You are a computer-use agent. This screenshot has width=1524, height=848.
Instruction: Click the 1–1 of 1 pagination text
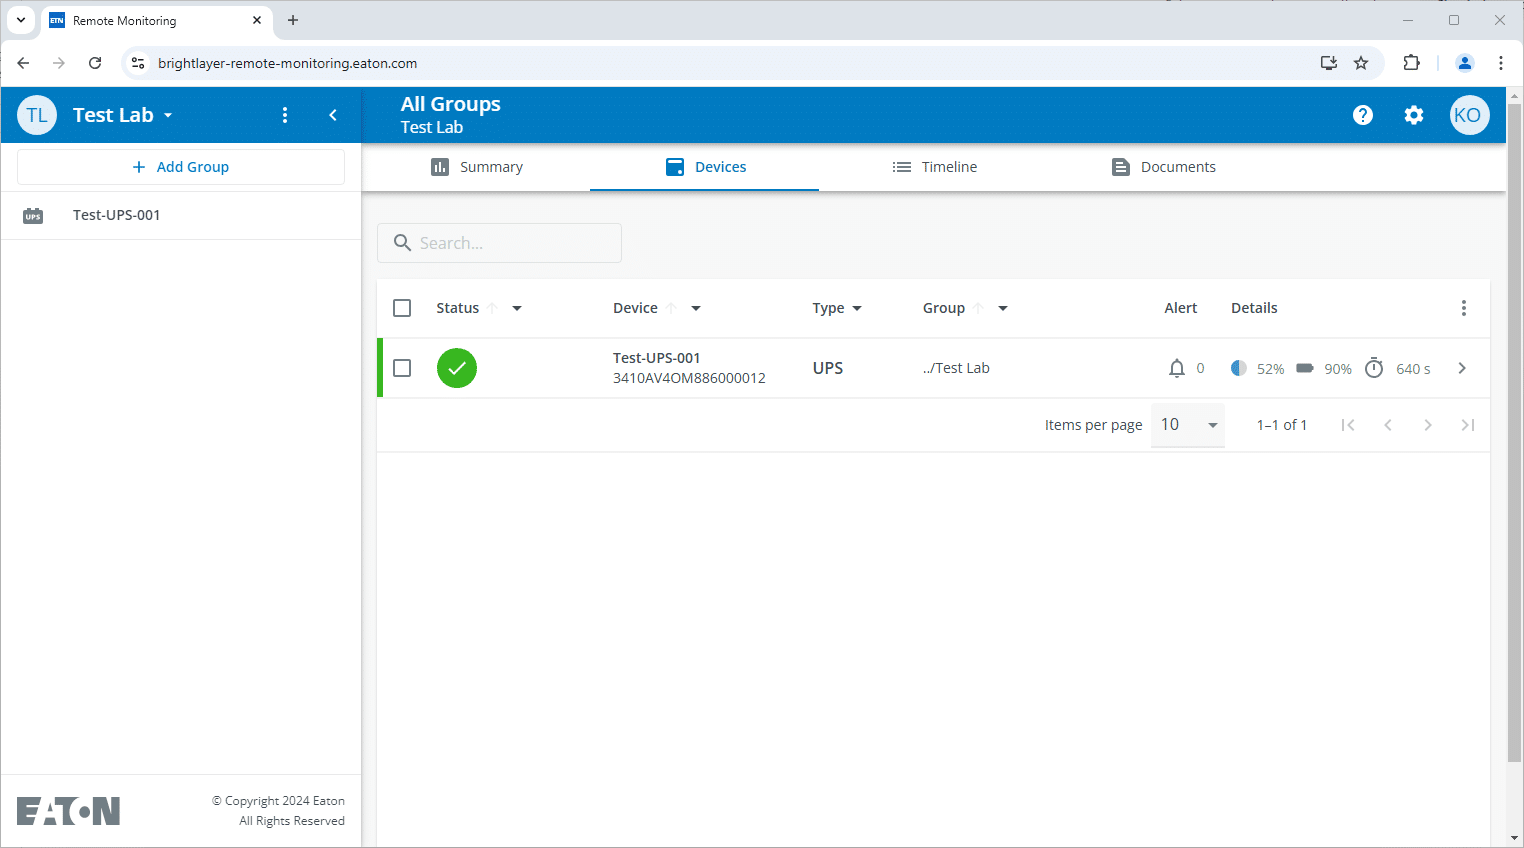(x=1282, y=425)
